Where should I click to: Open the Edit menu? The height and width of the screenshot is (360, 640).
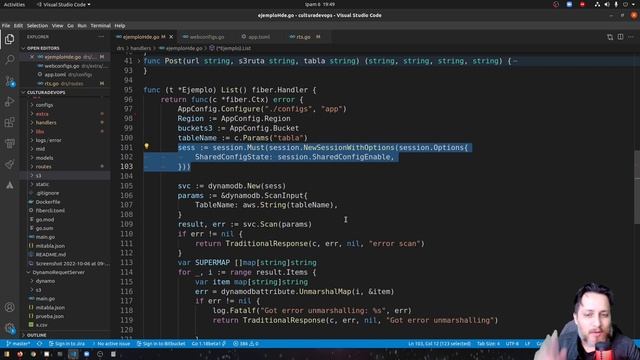[x=18, y=26]
